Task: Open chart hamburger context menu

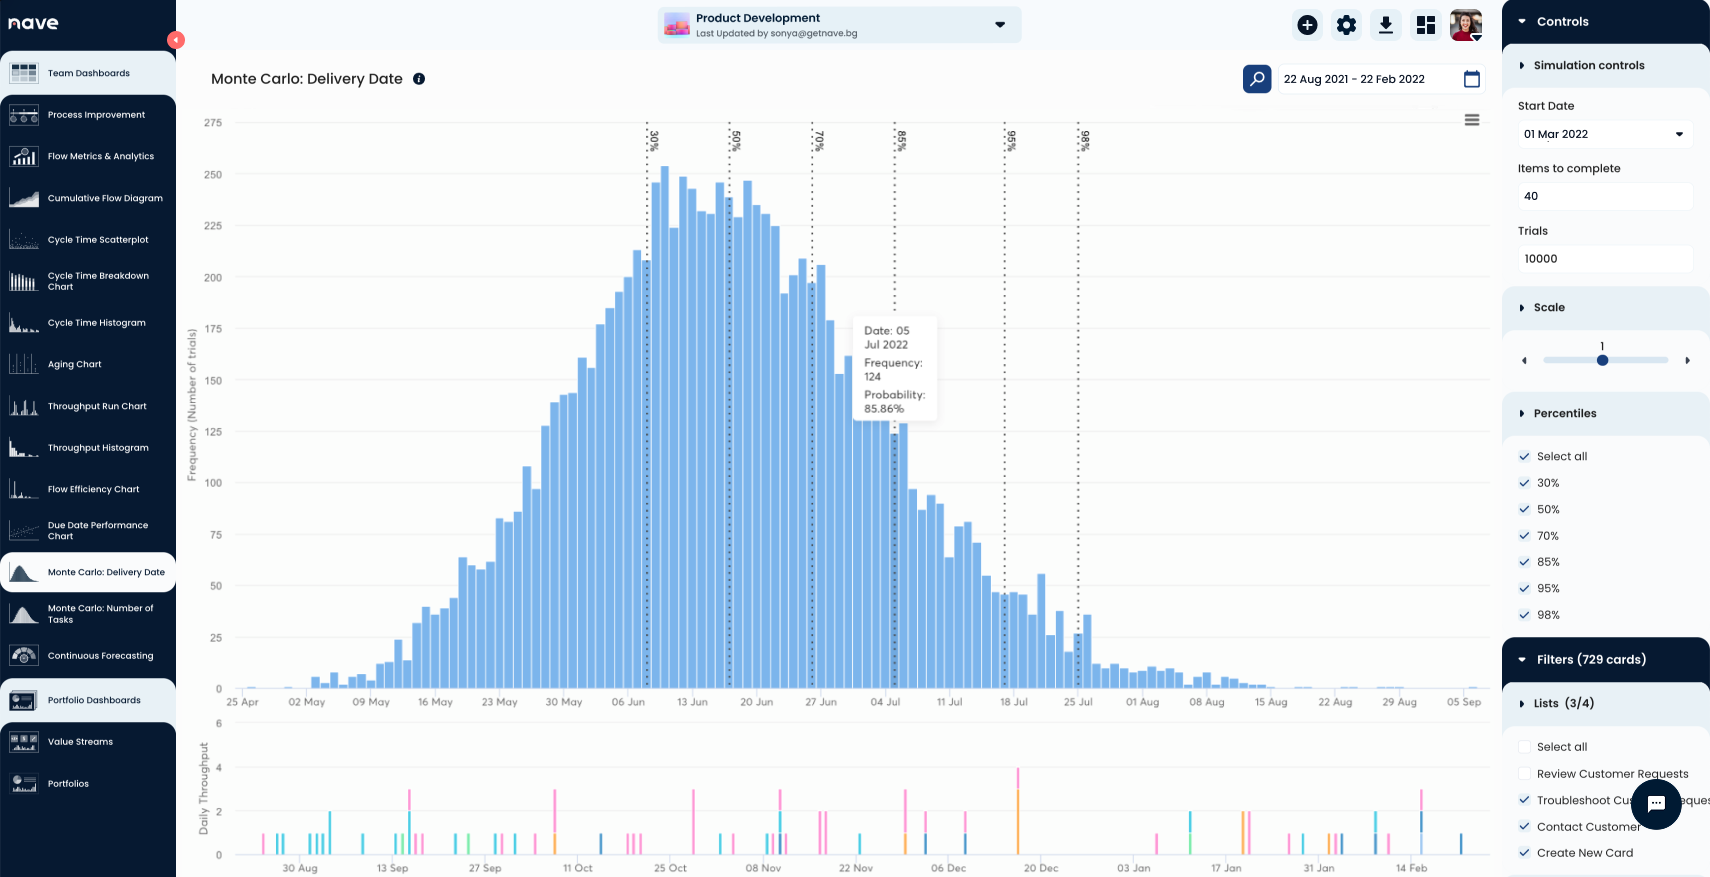Action: coord(1472,120)
